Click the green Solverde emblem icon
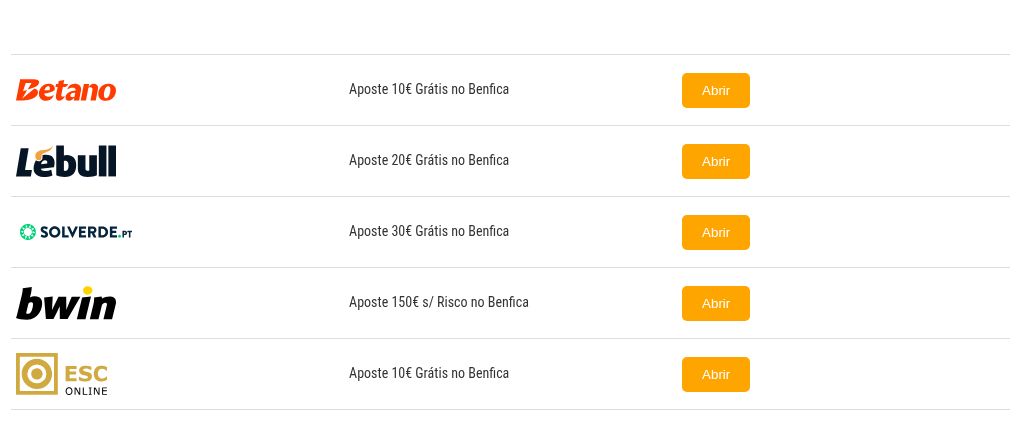1020x421 pixels. (28, 232)
